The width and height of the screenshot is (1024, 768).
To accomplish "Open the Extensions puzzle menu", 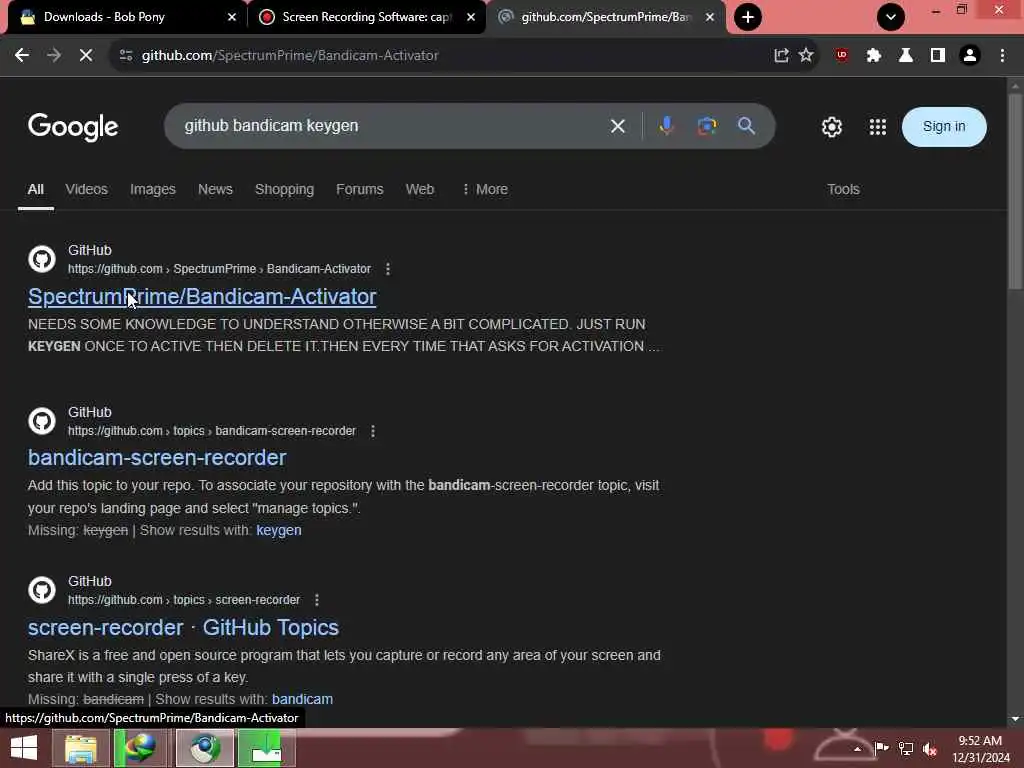I will [x=874, y=56].
